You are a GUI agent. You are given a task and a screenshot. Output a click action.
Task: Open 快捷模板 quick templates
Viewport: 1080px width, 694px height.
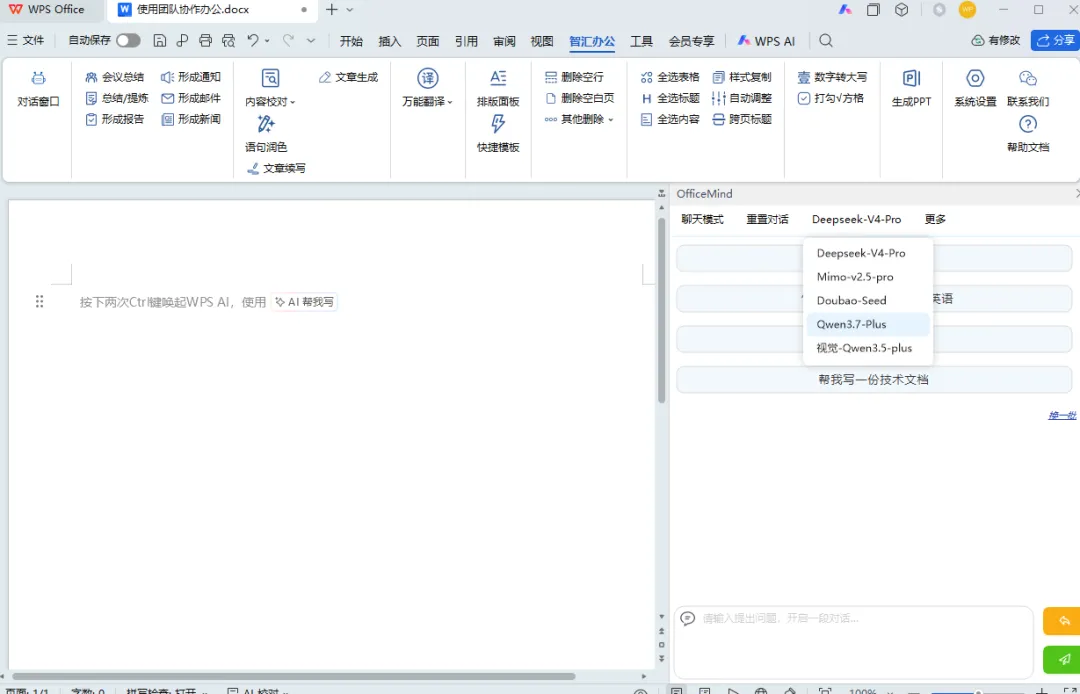(x=498, y=134)
